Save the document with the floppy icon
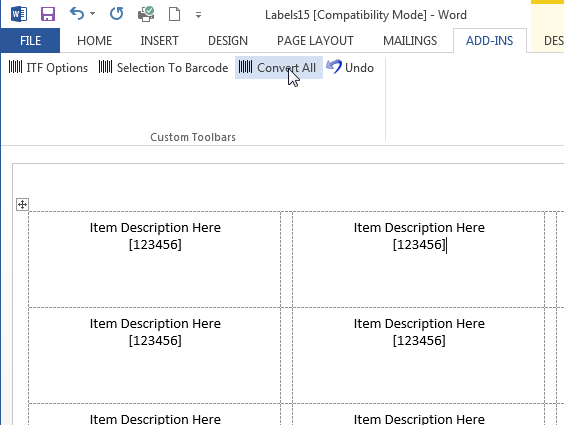The height and width of the screenshot is (425, 564). coord(48,14)
